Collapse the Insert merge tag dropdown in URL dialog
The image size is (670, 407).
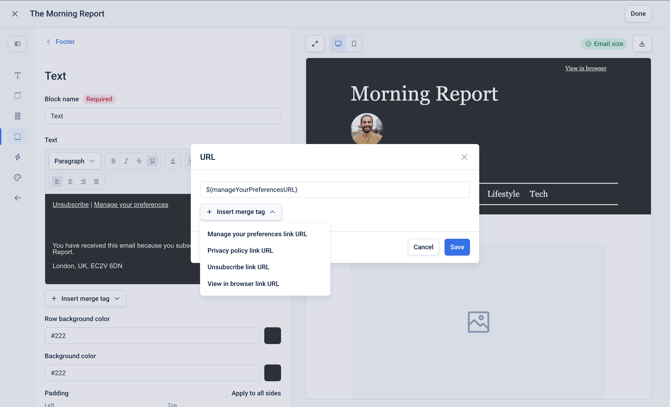(241, 212)
